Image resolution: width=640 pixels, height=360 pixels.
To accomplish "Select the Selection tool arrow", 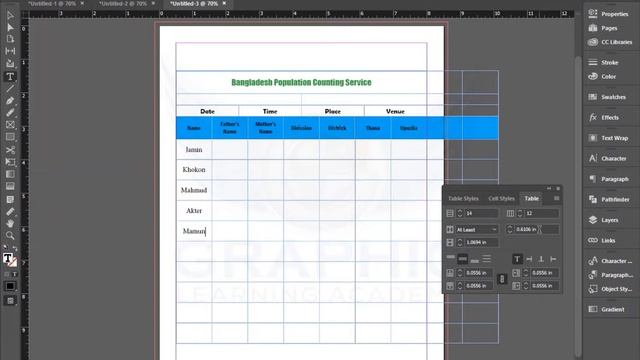I will coord(10,15).
